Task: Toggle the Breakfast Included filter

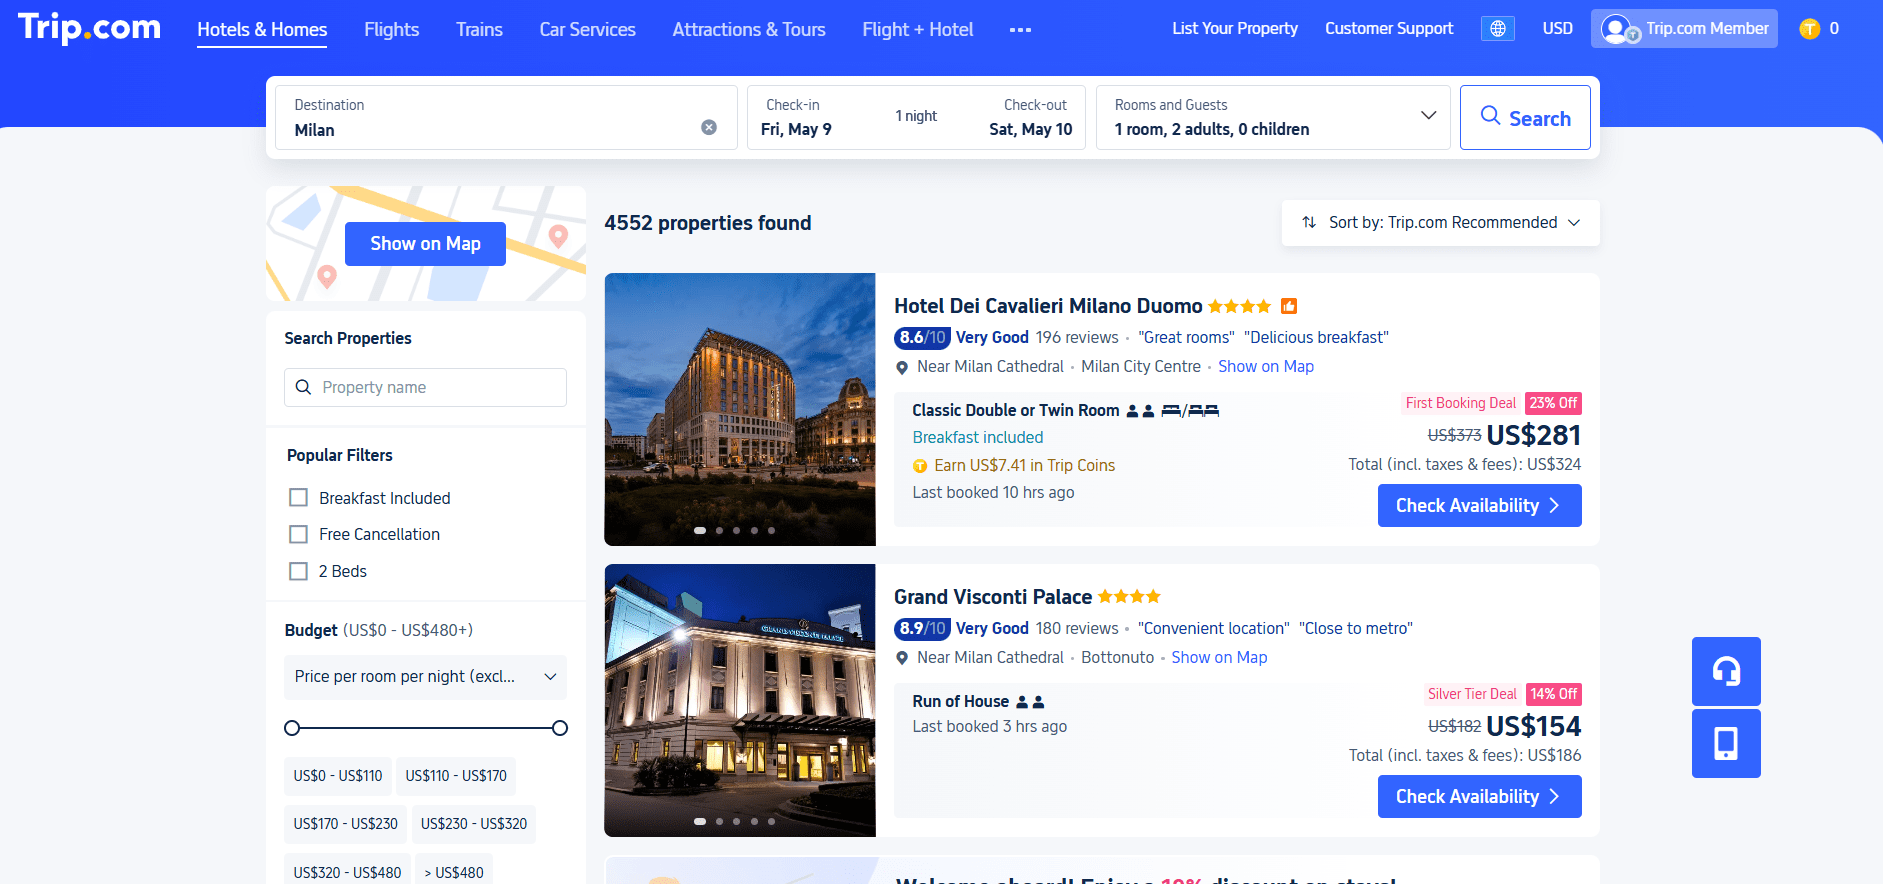Action: click(x=298, y=498)
